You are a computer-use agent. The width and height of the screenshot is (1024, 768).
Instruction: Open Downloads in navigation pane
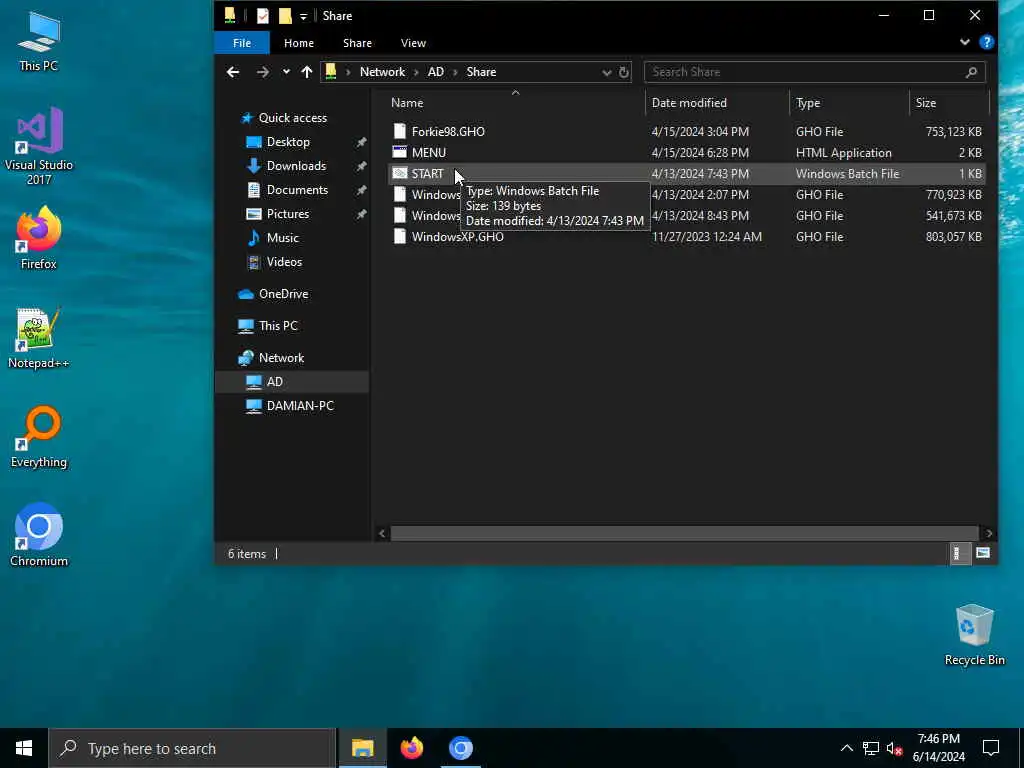pyautogui.click(x=296, y=166)
